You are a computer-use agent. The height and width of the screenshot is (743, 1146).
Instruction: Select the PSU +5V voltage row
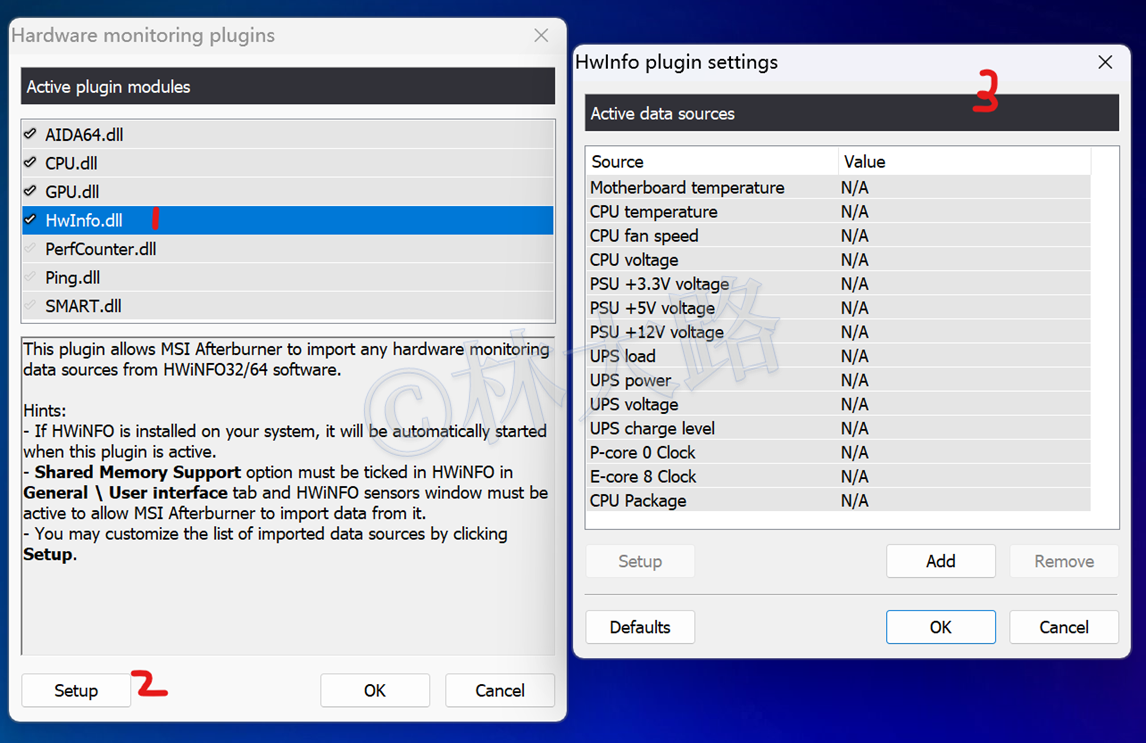(x=838, y=308)
